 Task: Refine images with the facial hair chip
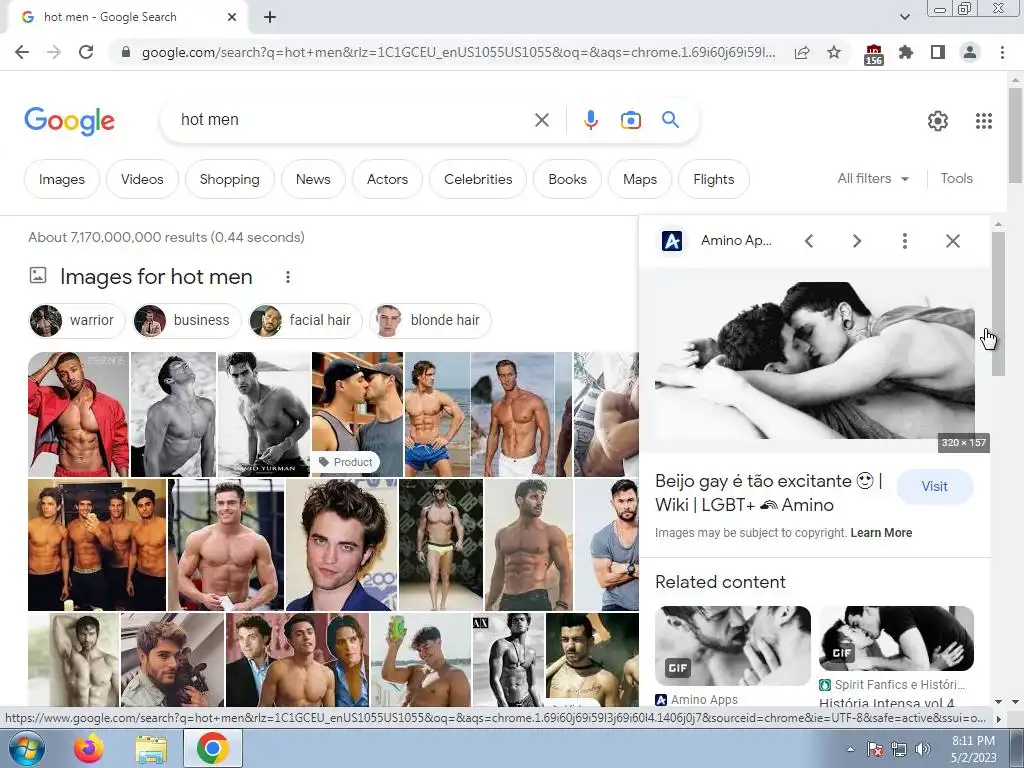[305, 321]
